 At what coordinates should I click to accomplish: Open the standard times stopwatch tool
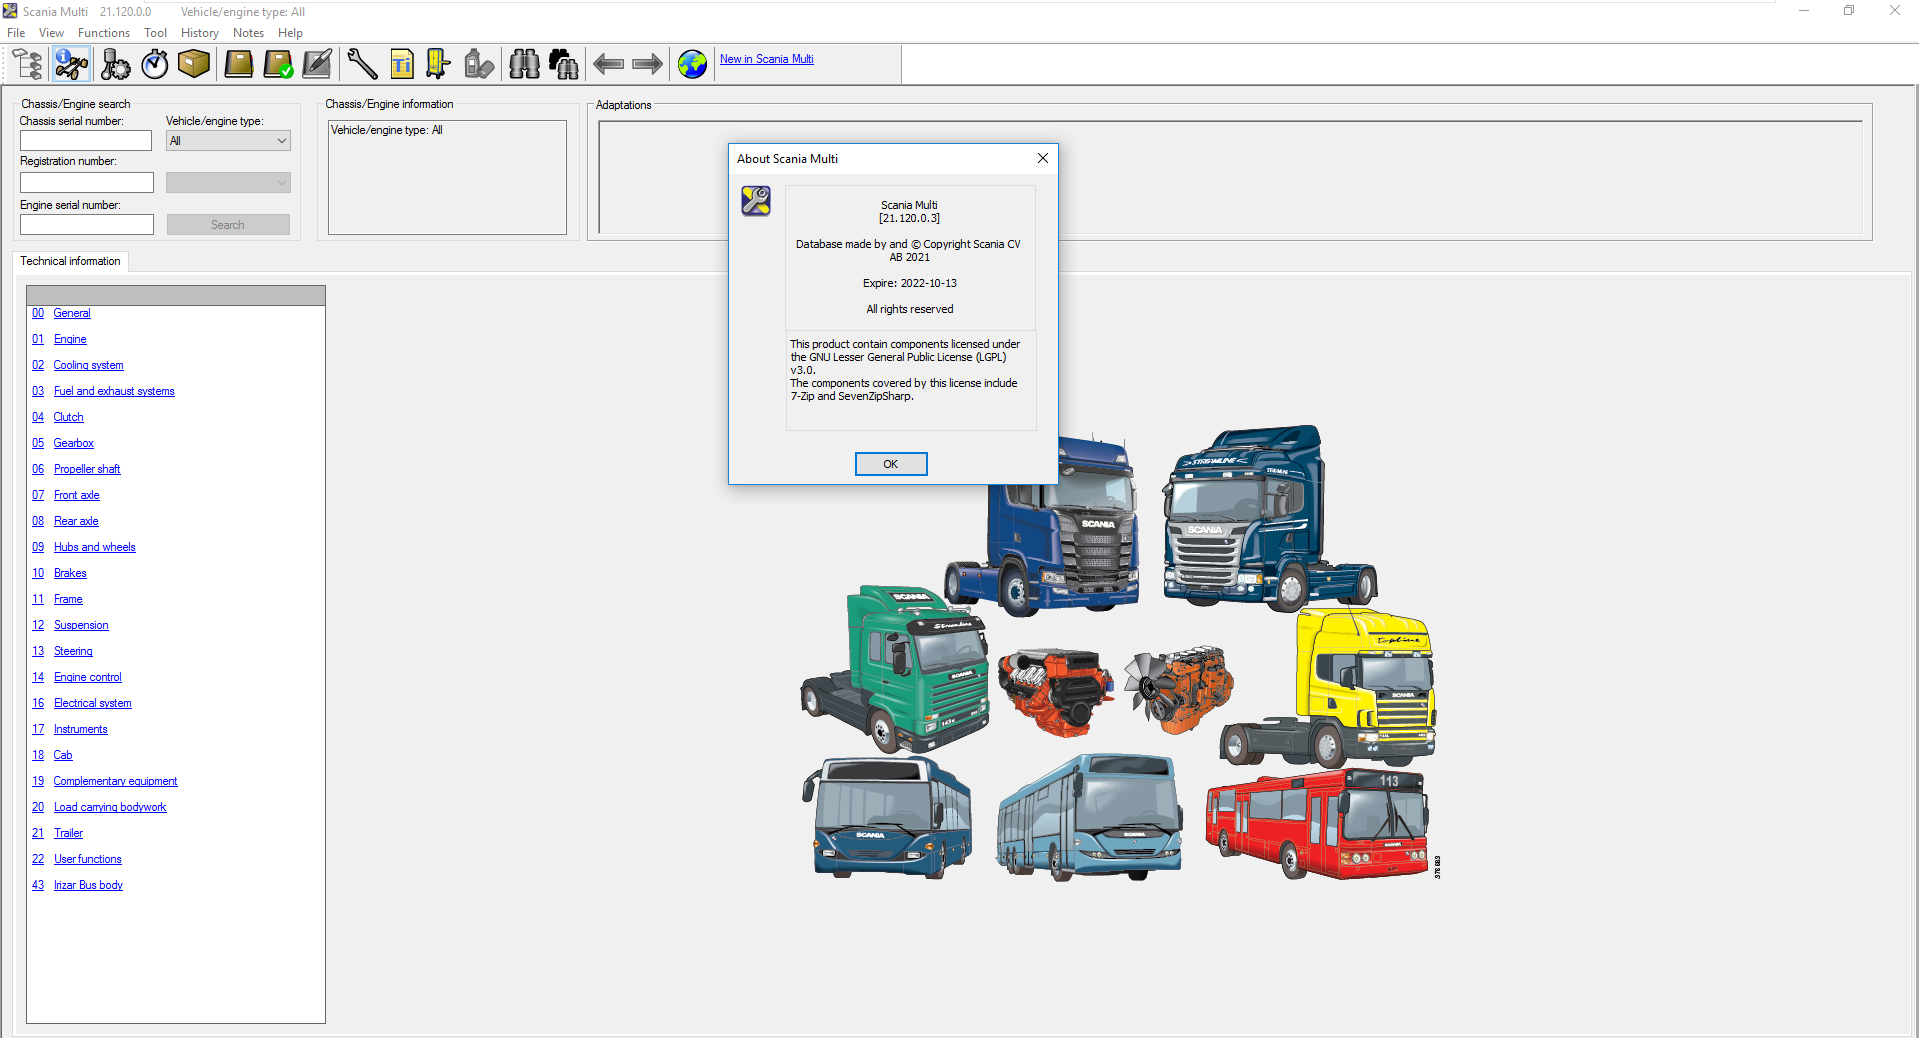[x=155, y=63]
